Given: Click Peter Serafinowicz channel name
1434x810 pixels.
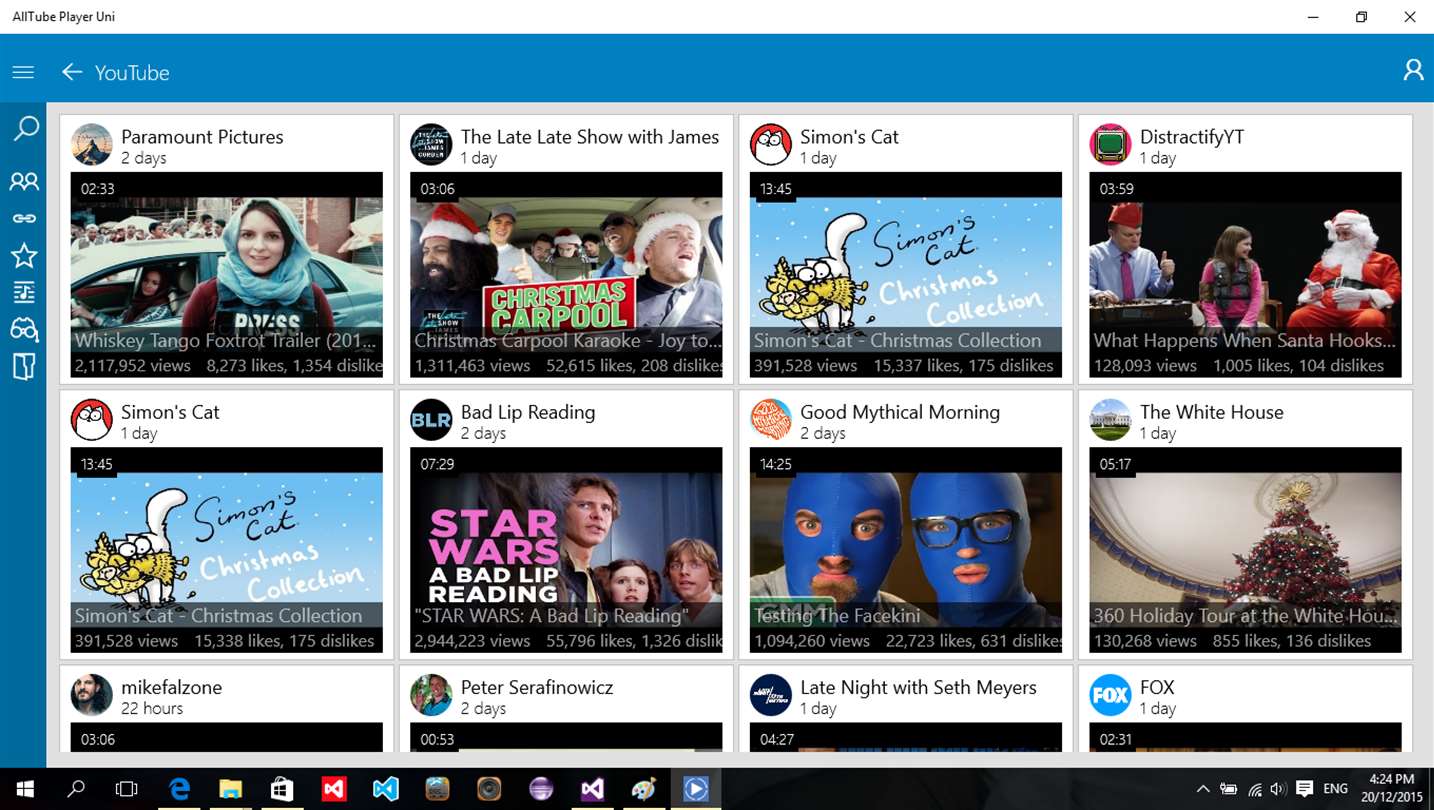Looking at the screenshot, I should (537, 687).
